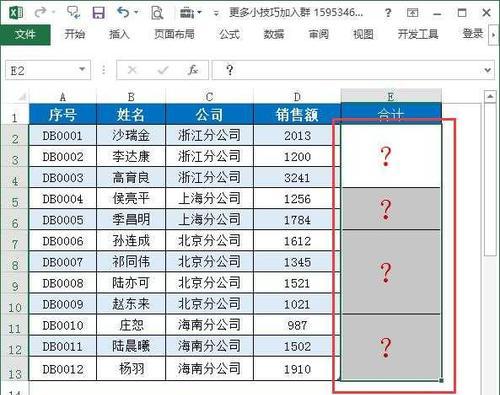The image size is (500, 395).
Task: Click the 登录 (Sign in) link
Action: (473, 33)
